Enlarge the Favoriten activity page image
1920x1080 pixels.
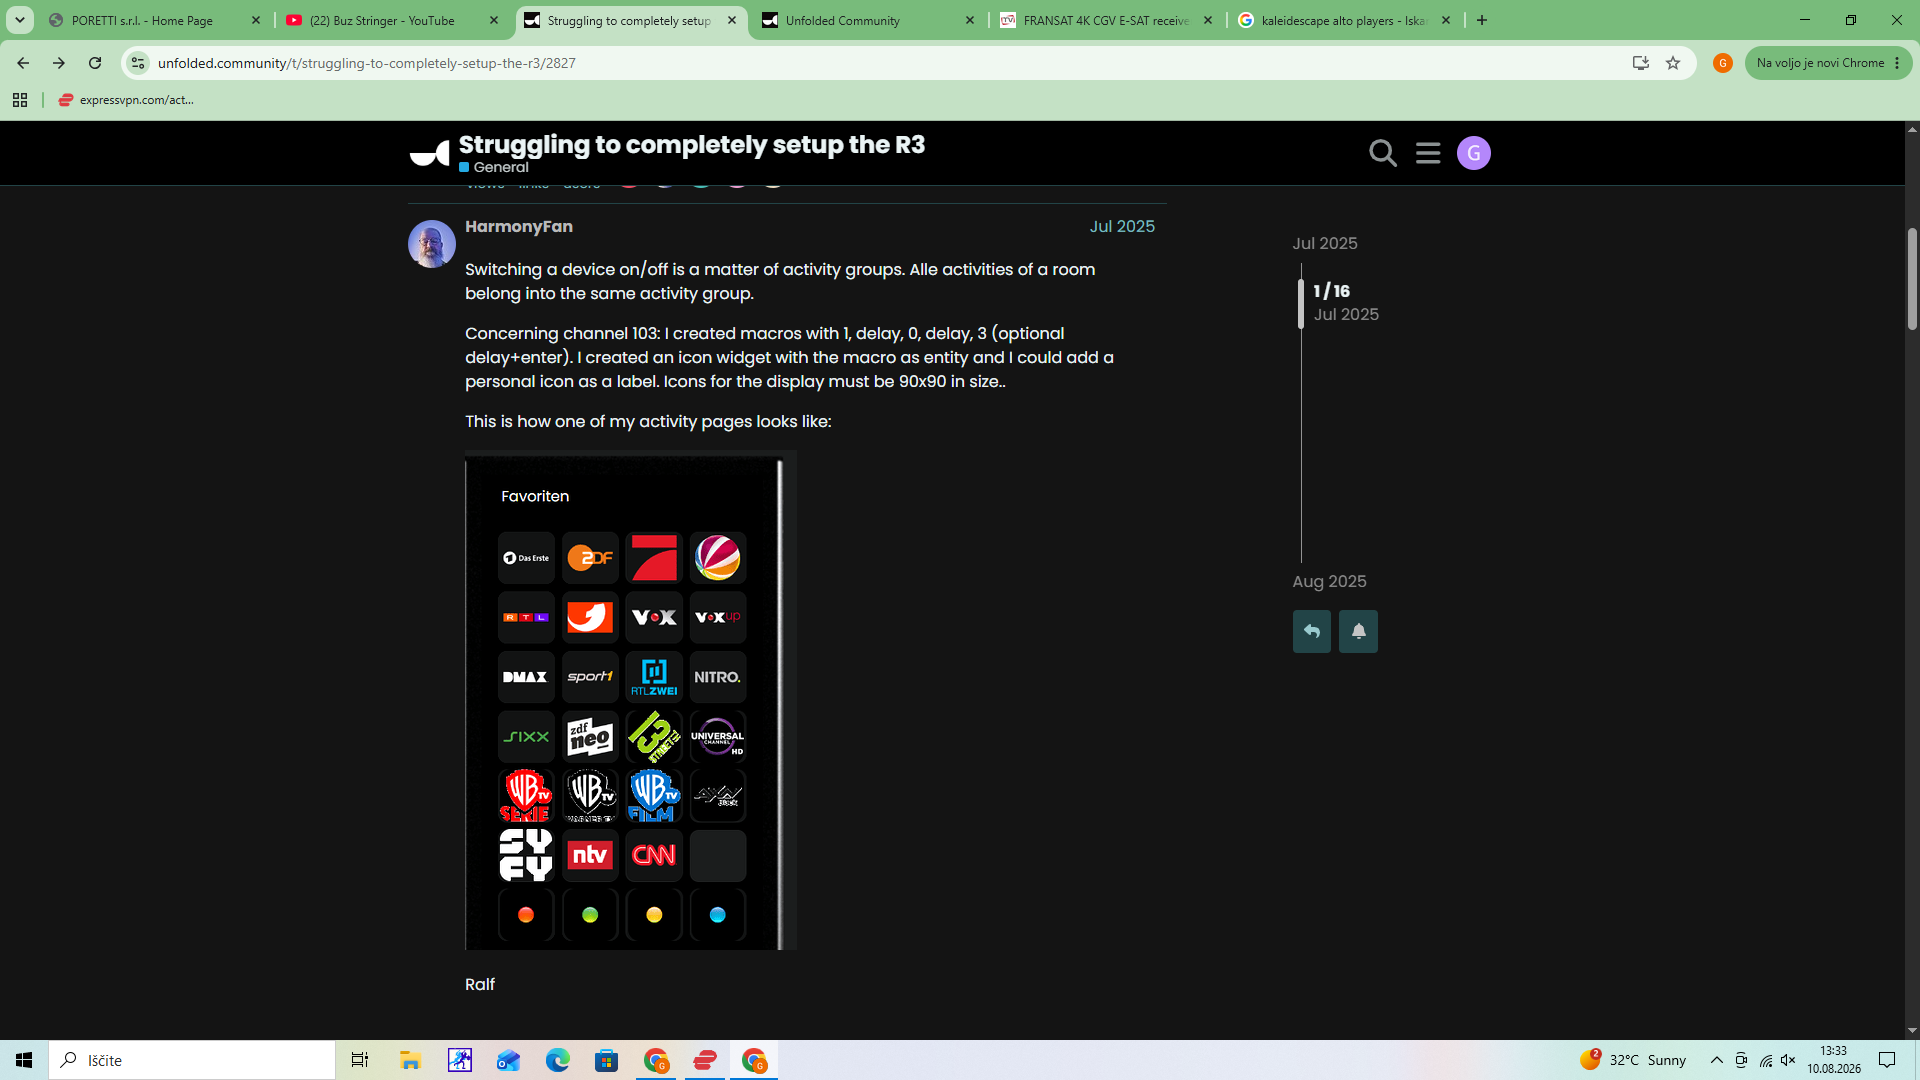[x=631, y=700]
